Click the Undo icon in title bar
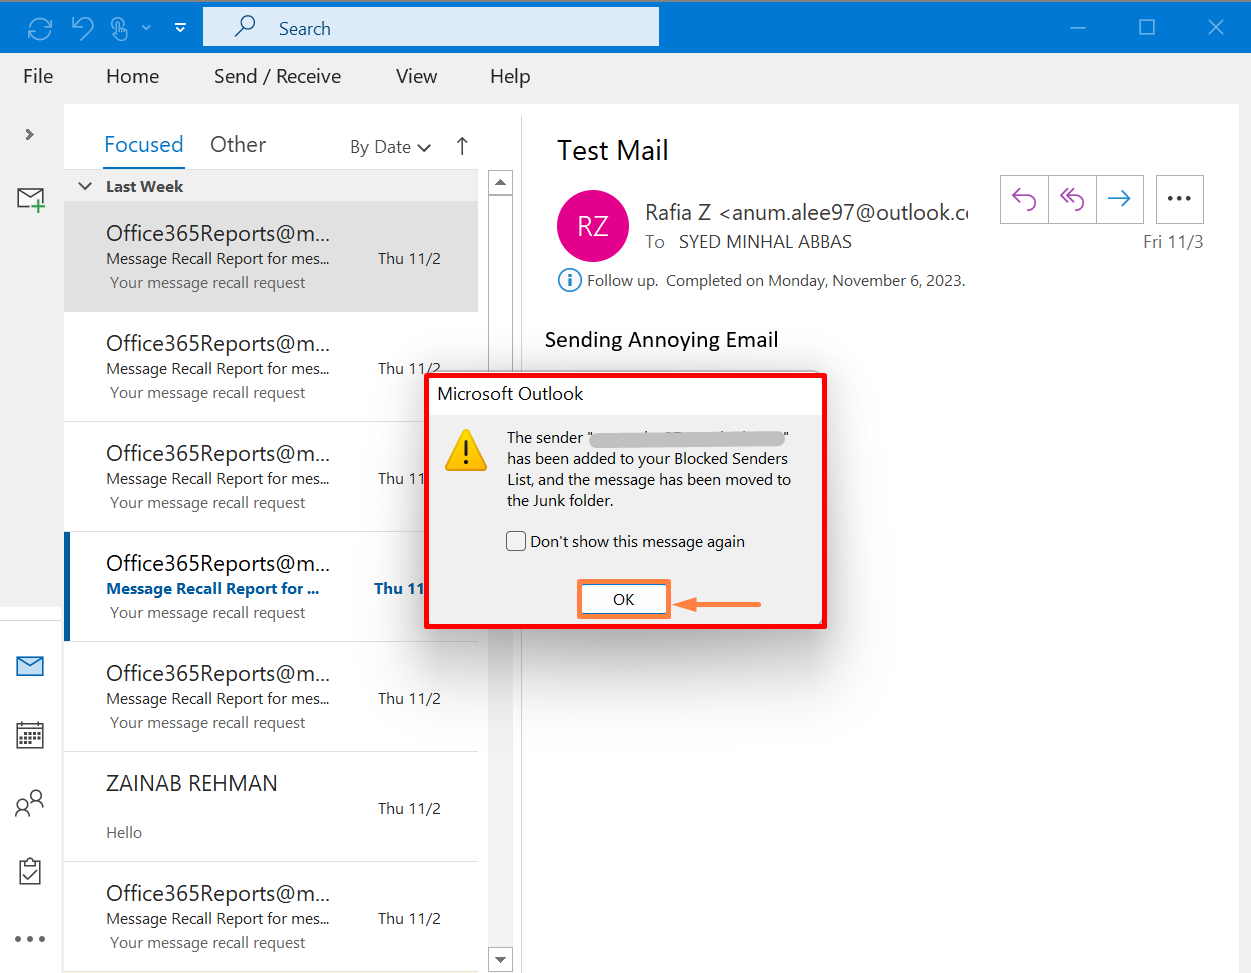The height and width of the screenshot is (973, 1251). [82, 28]
